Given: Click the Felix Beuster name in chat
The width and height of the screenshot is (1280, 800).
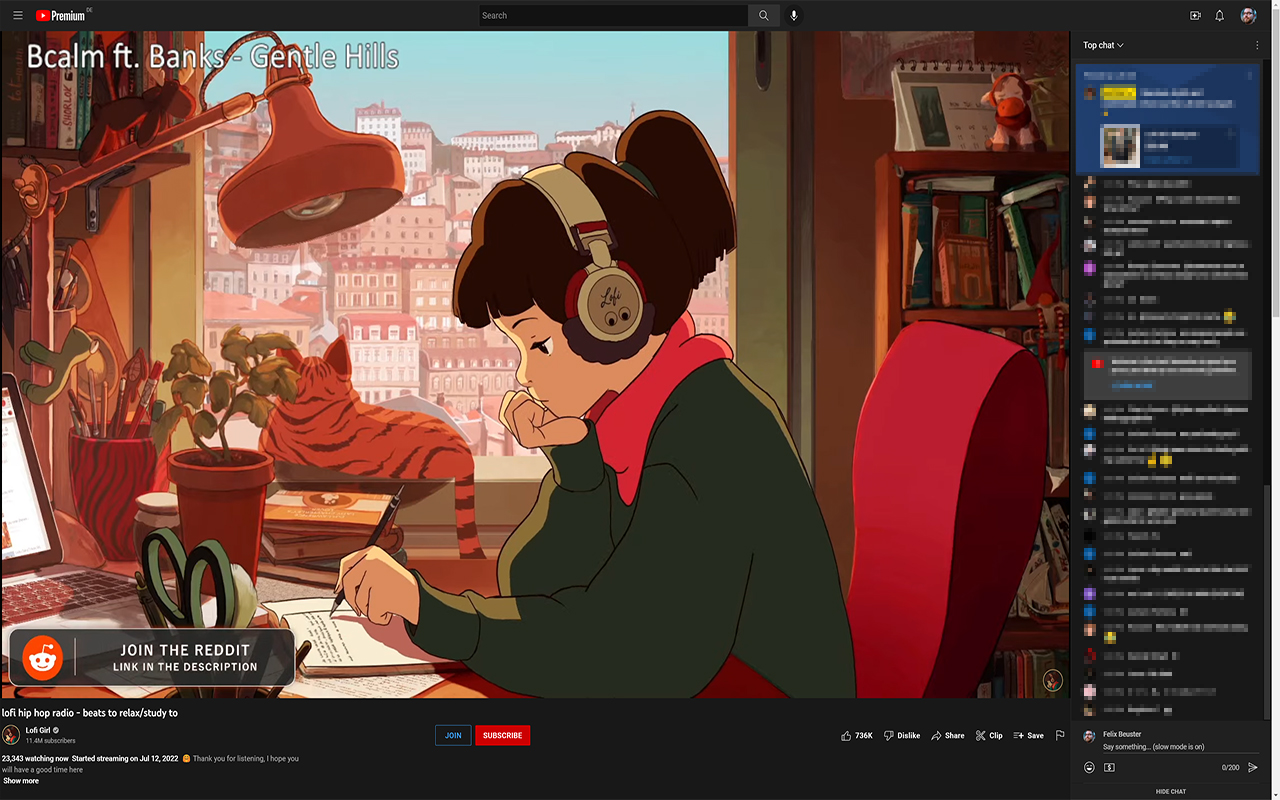Looking at the screenshot, I should pyautogui.click(x=1122, y=734).
